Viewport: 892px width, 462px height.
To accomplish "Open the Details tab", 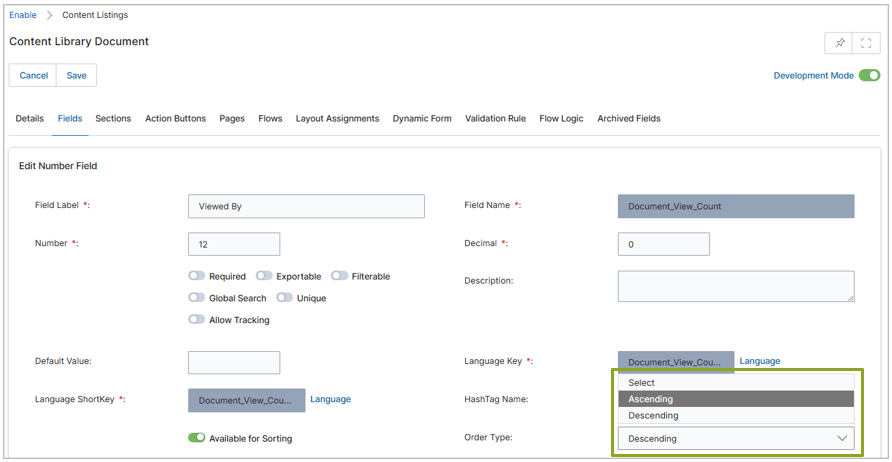I will click(30, 118).
